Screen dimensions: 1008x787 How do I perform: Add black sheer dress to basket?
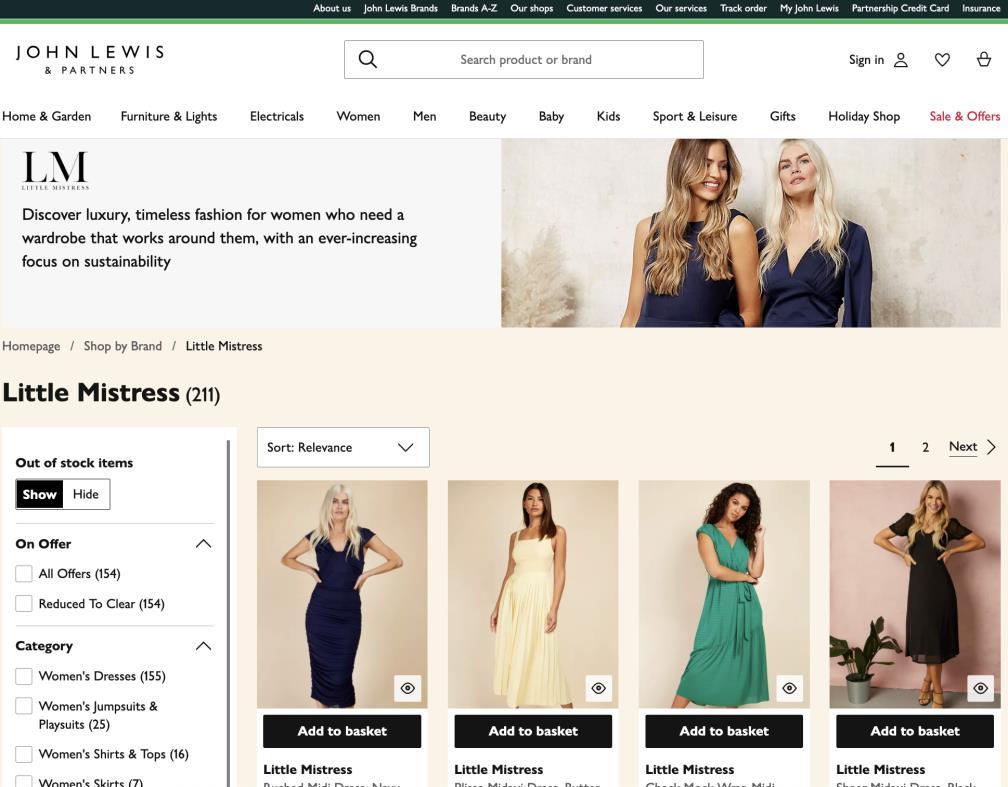[x=915, y=731]
